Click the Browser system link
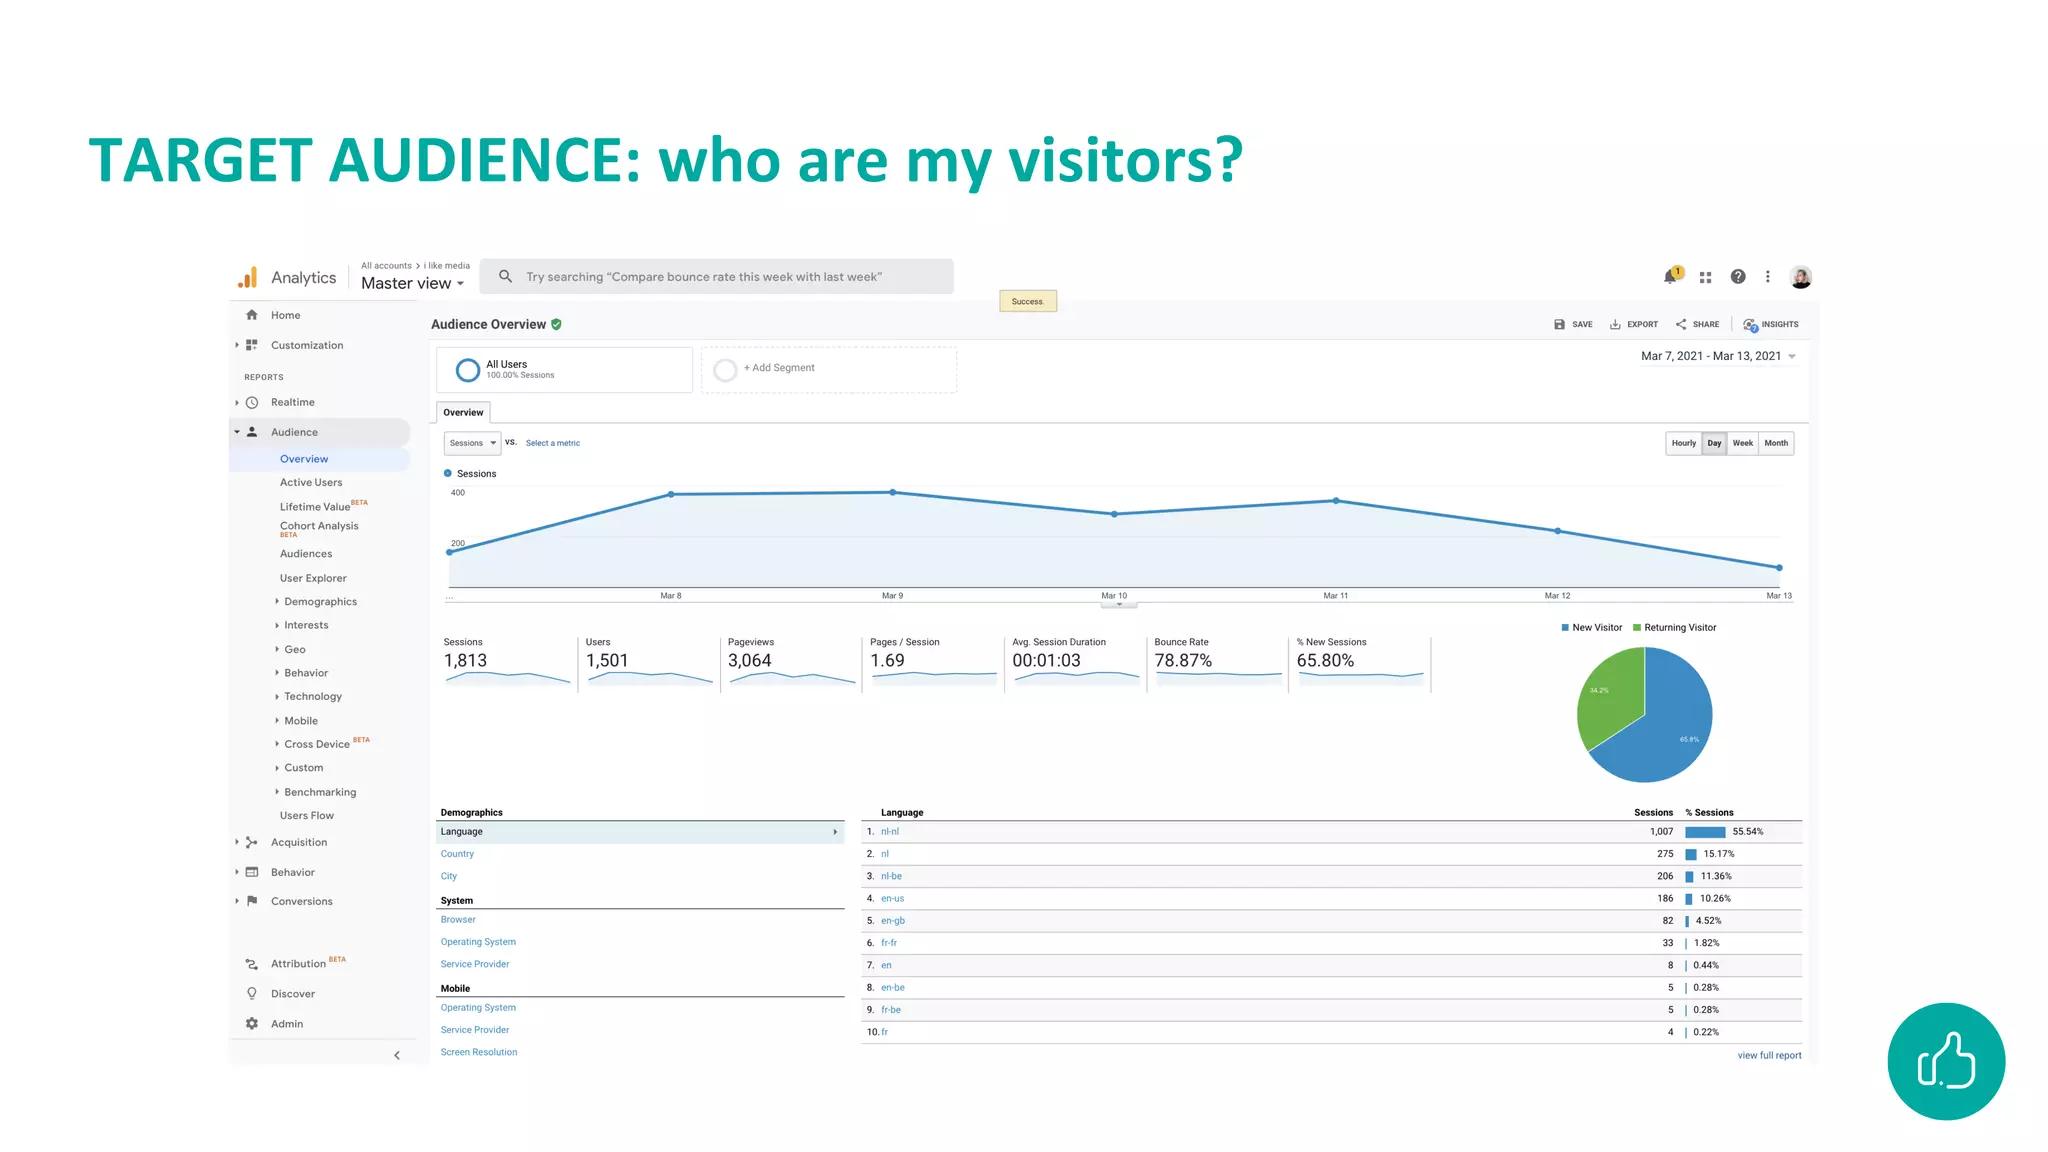Image resolution: width=2048 pixels, height=1152 pixels. click(x=458, y=920)
